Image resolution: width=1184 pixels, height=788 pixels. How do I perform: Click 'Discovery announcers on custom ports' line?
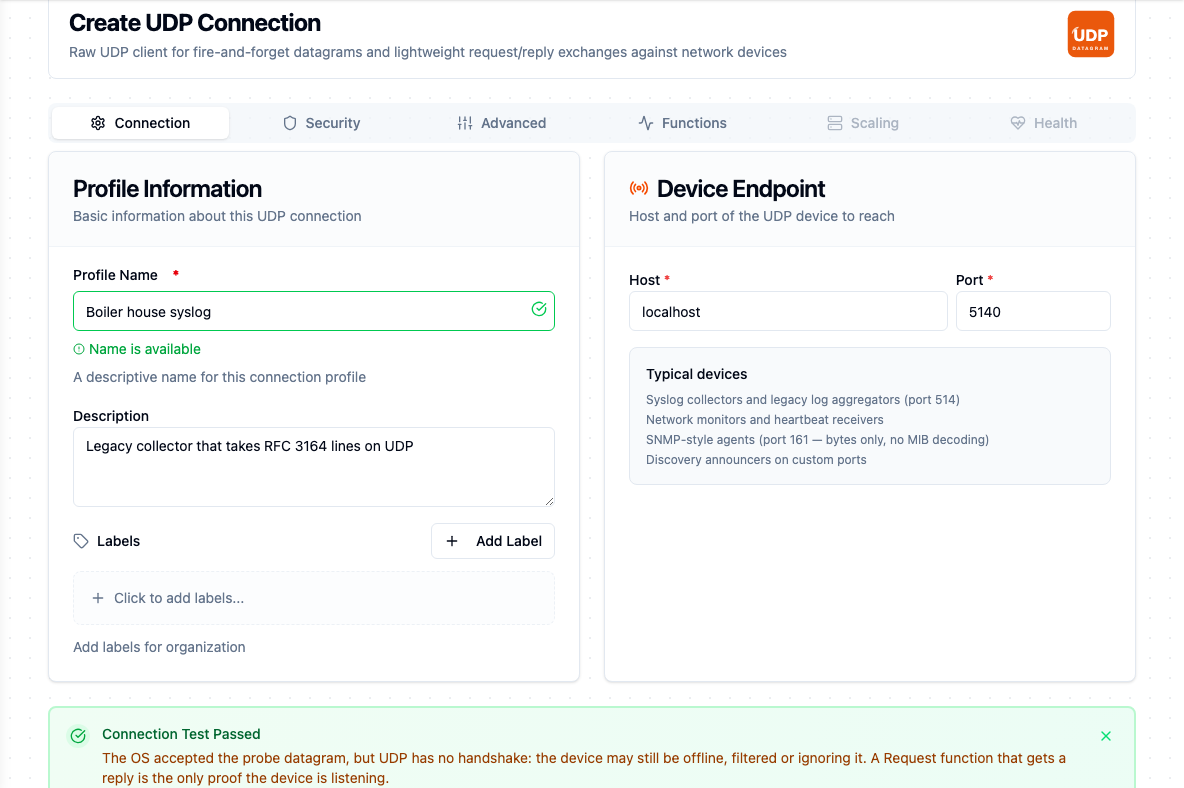click(757, 460)
